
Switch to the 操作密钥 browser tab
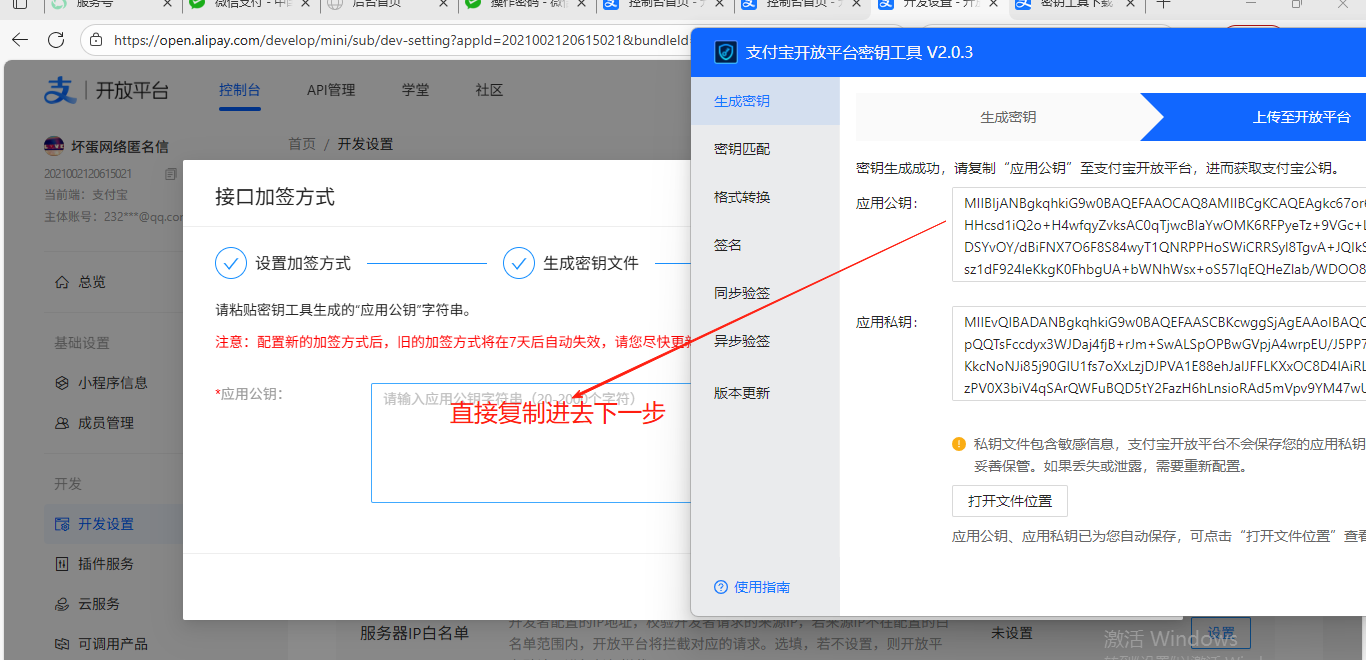526,4
